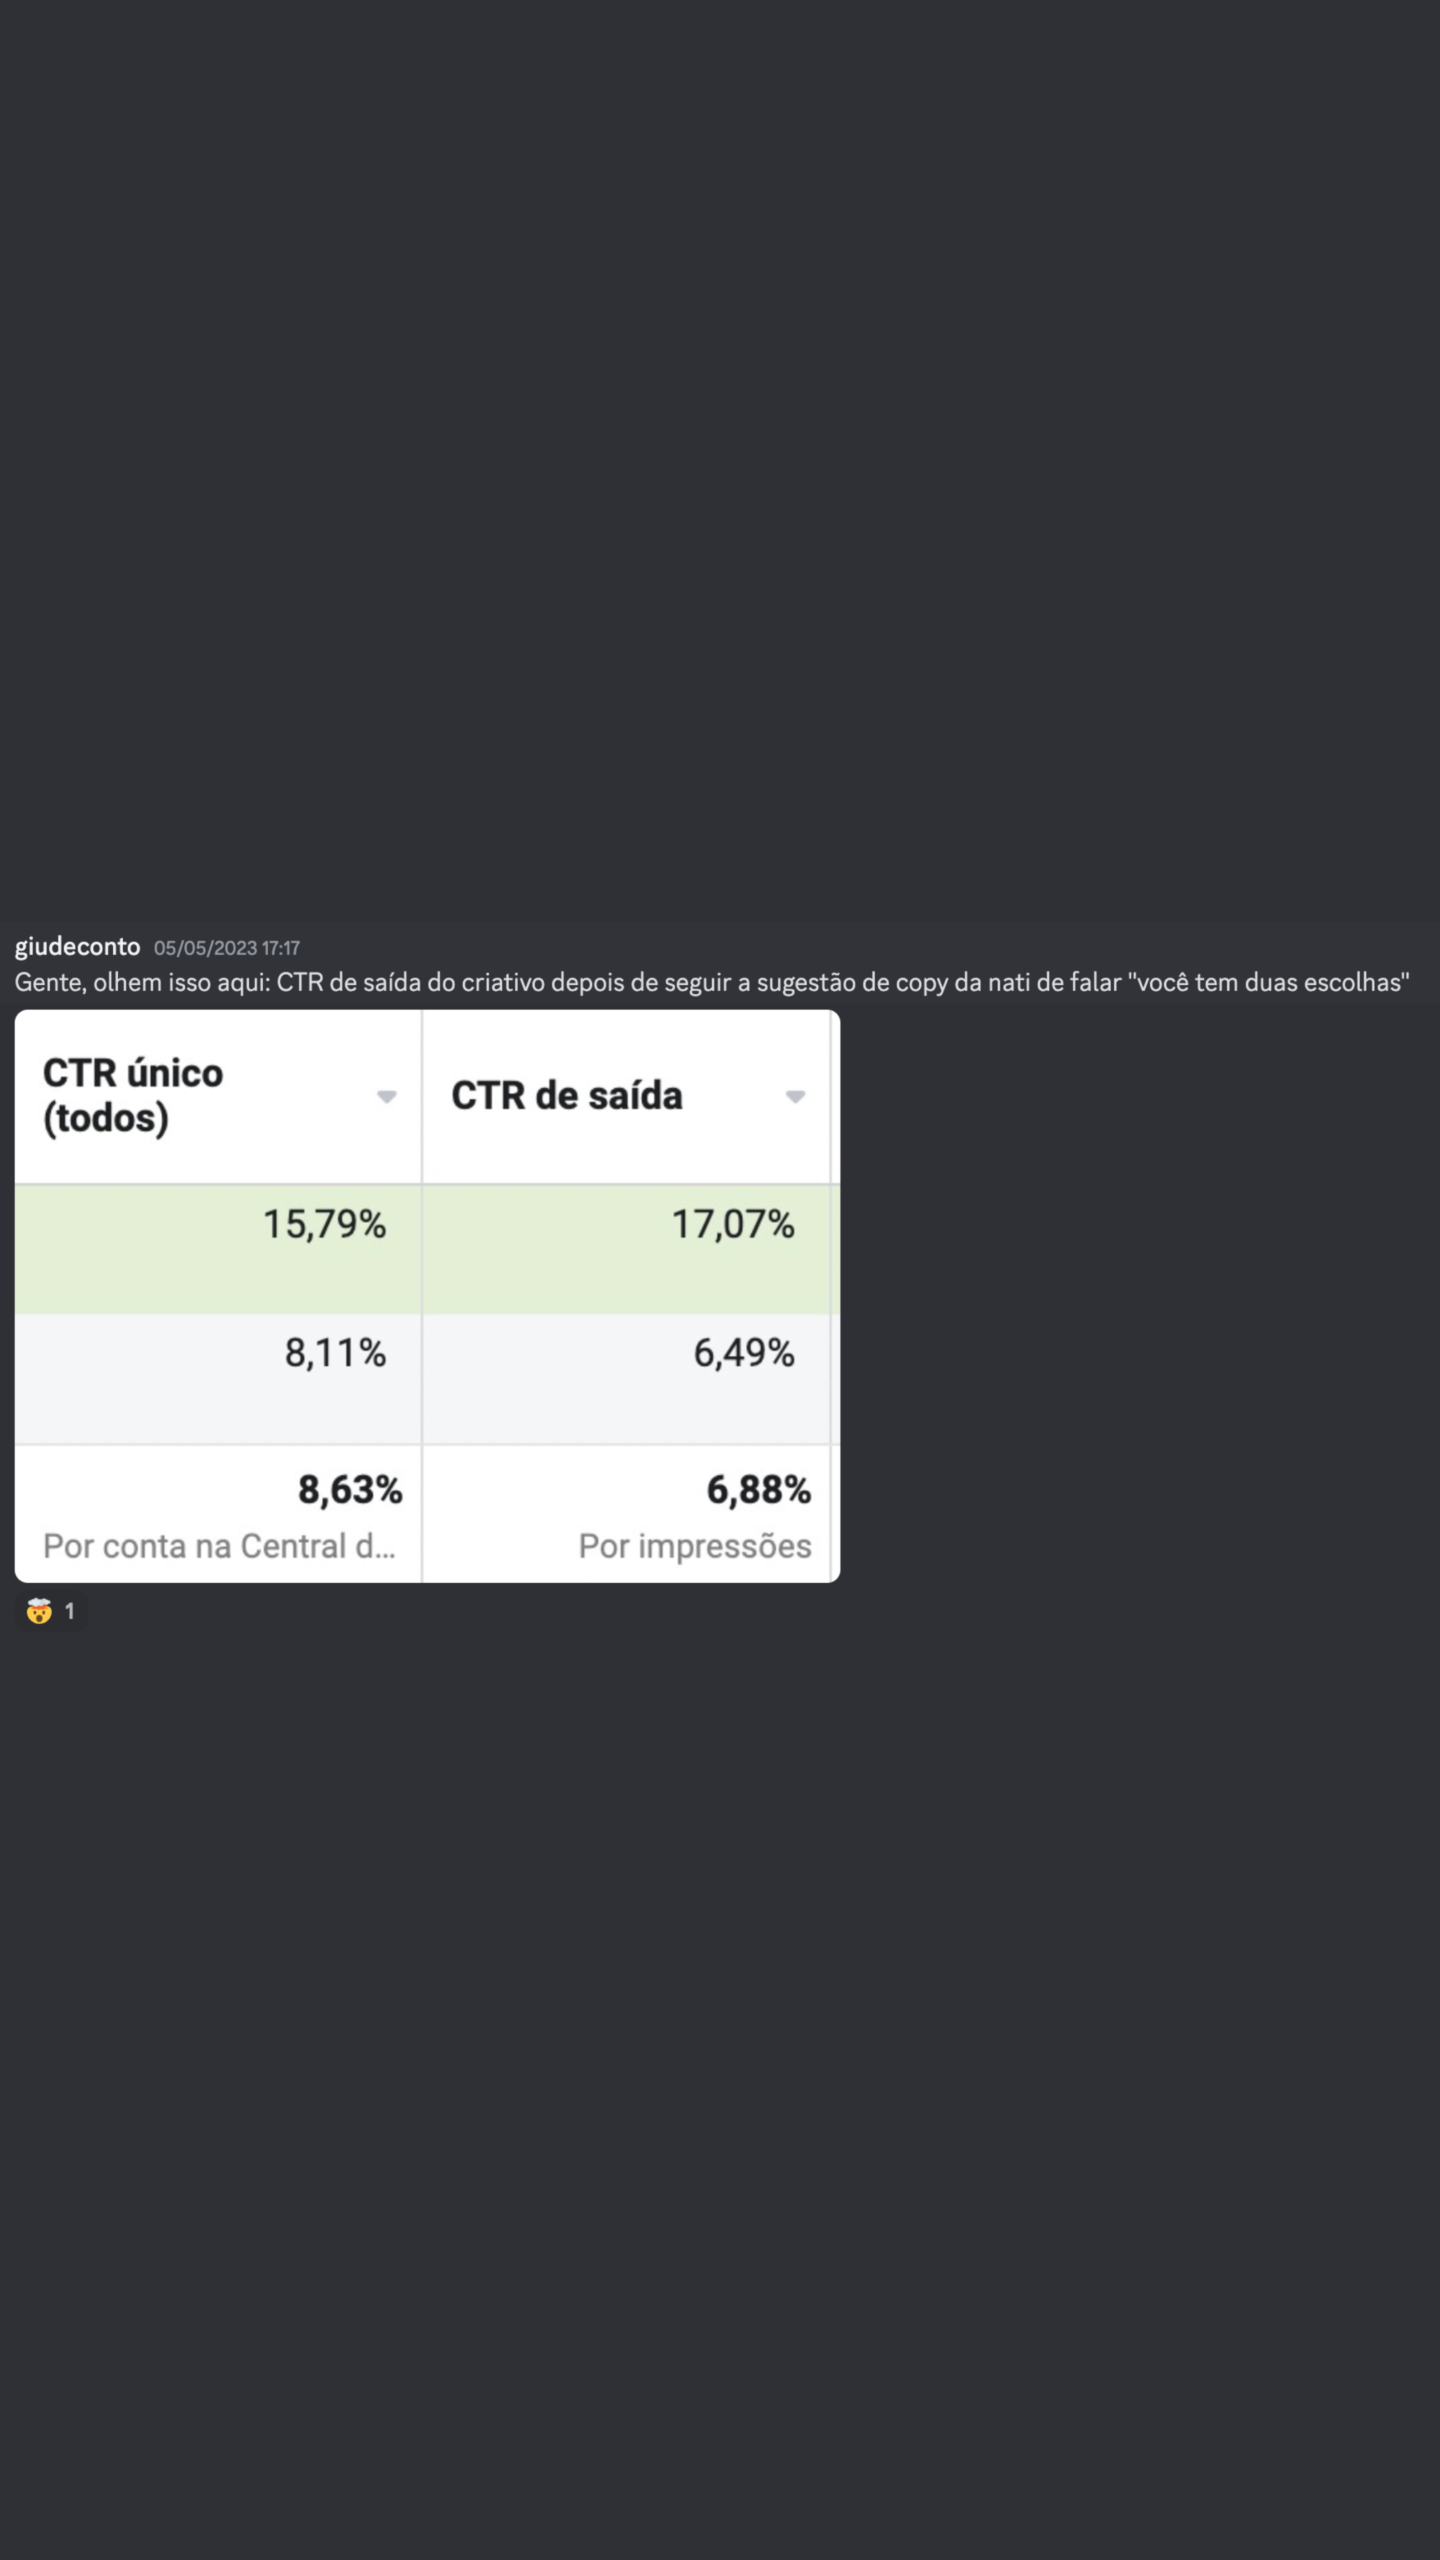
Task: Select the 17,07% highlighted value
Action: [733, 1224]
